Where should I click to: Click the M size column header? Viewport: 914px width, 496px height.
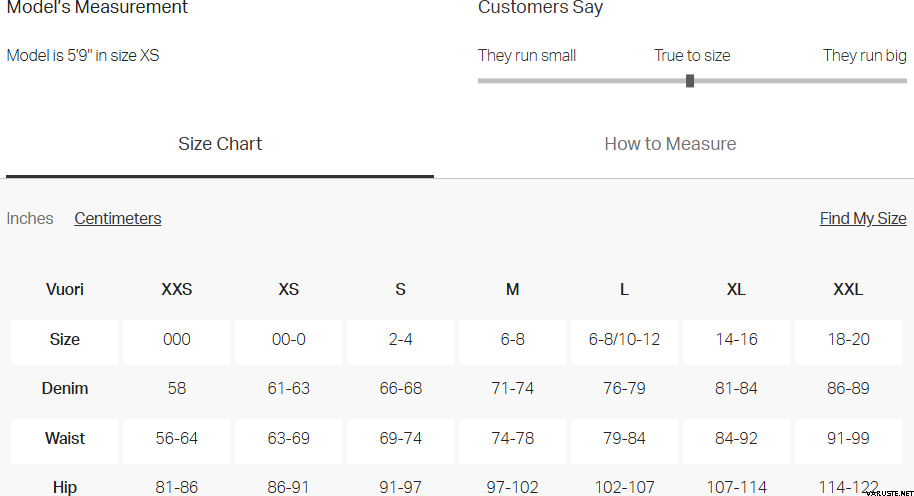tap(512, 290)
